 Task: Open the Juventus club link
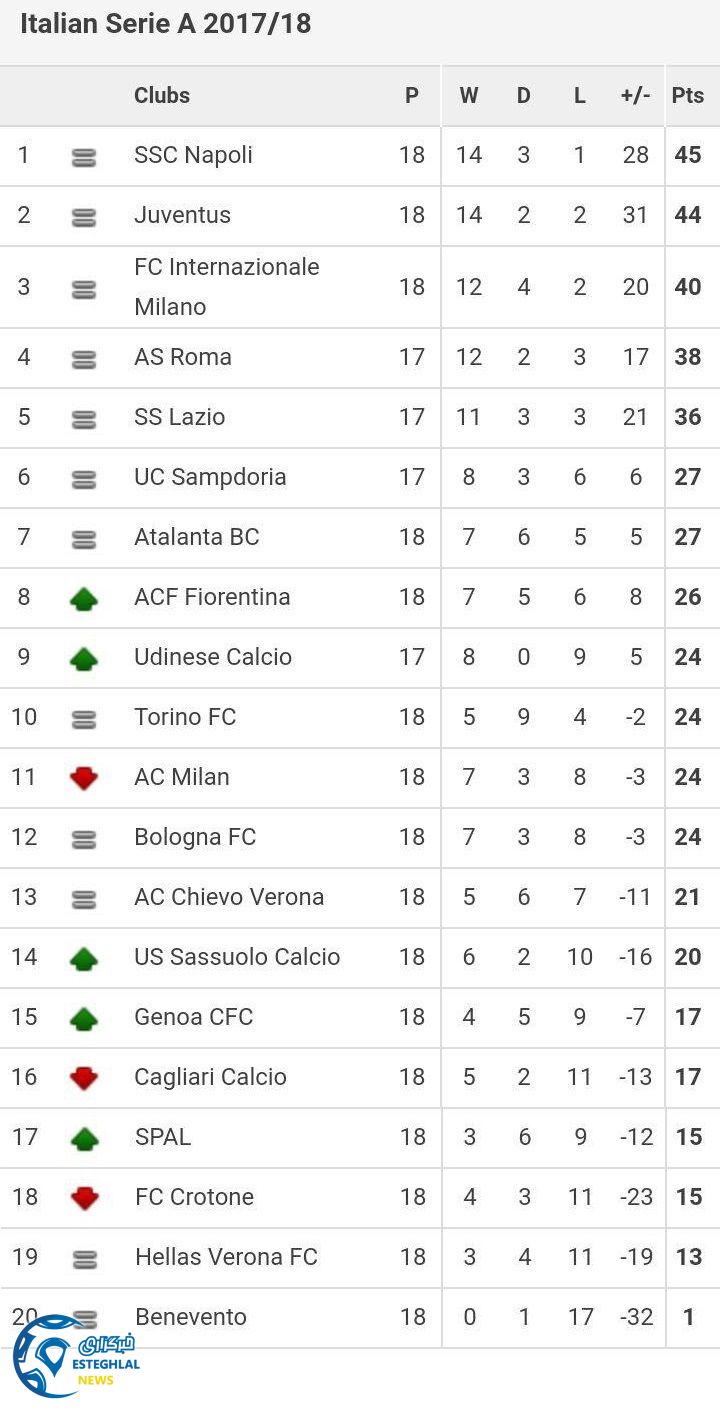click(182, 215)
